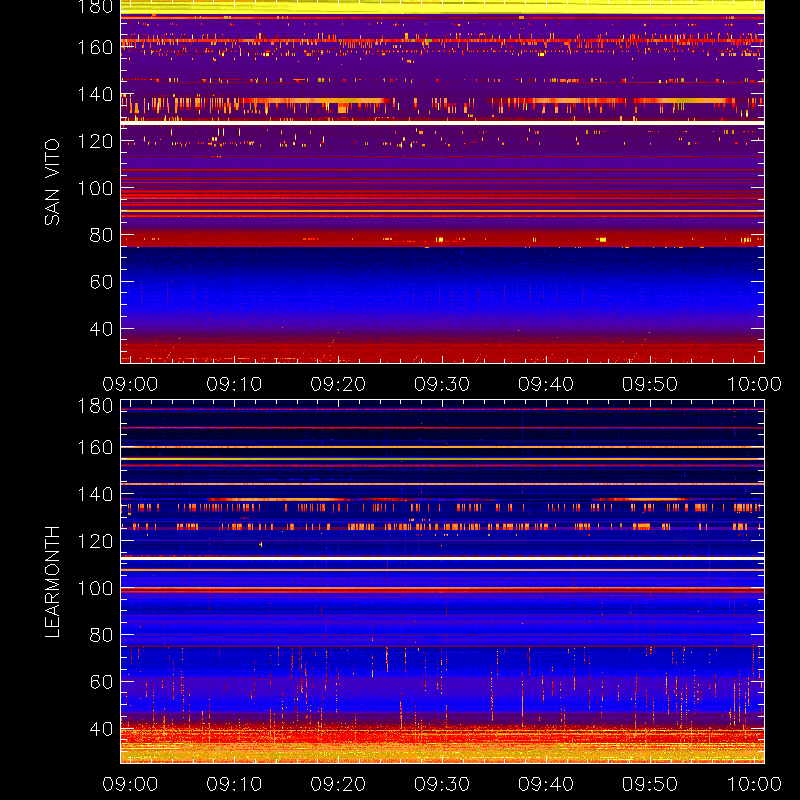Click San Vito plot's 09:50 time label

pos(650,384)
